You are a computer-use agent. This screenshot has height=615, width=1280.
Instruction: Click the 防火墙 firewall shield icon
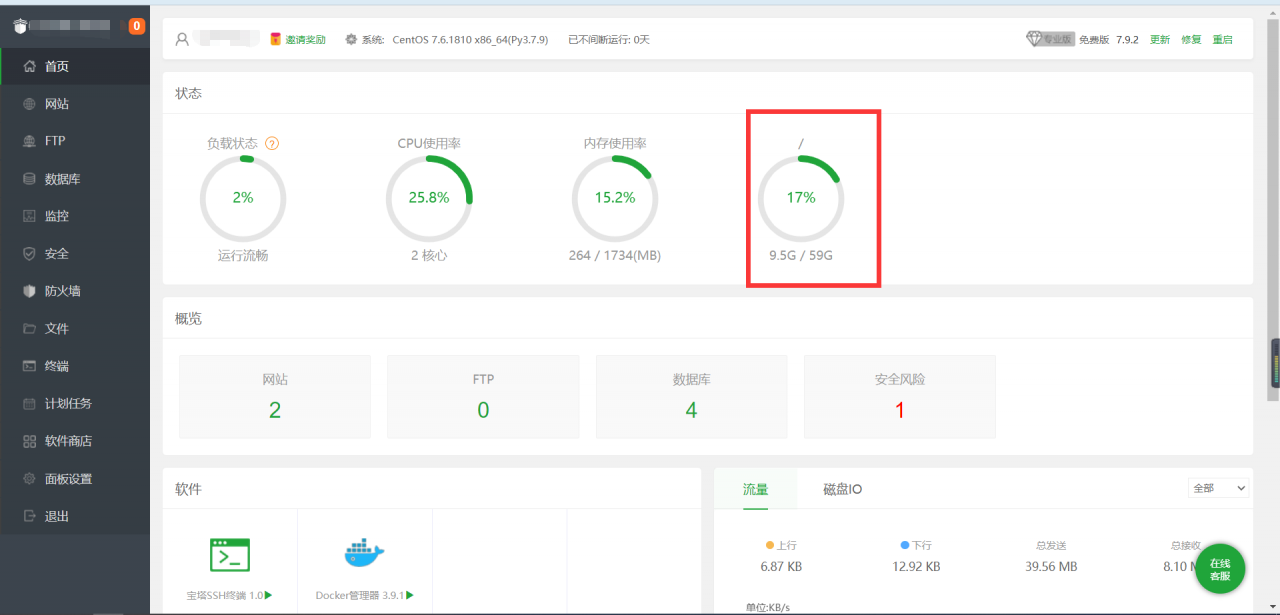click(x=30, y=291)
